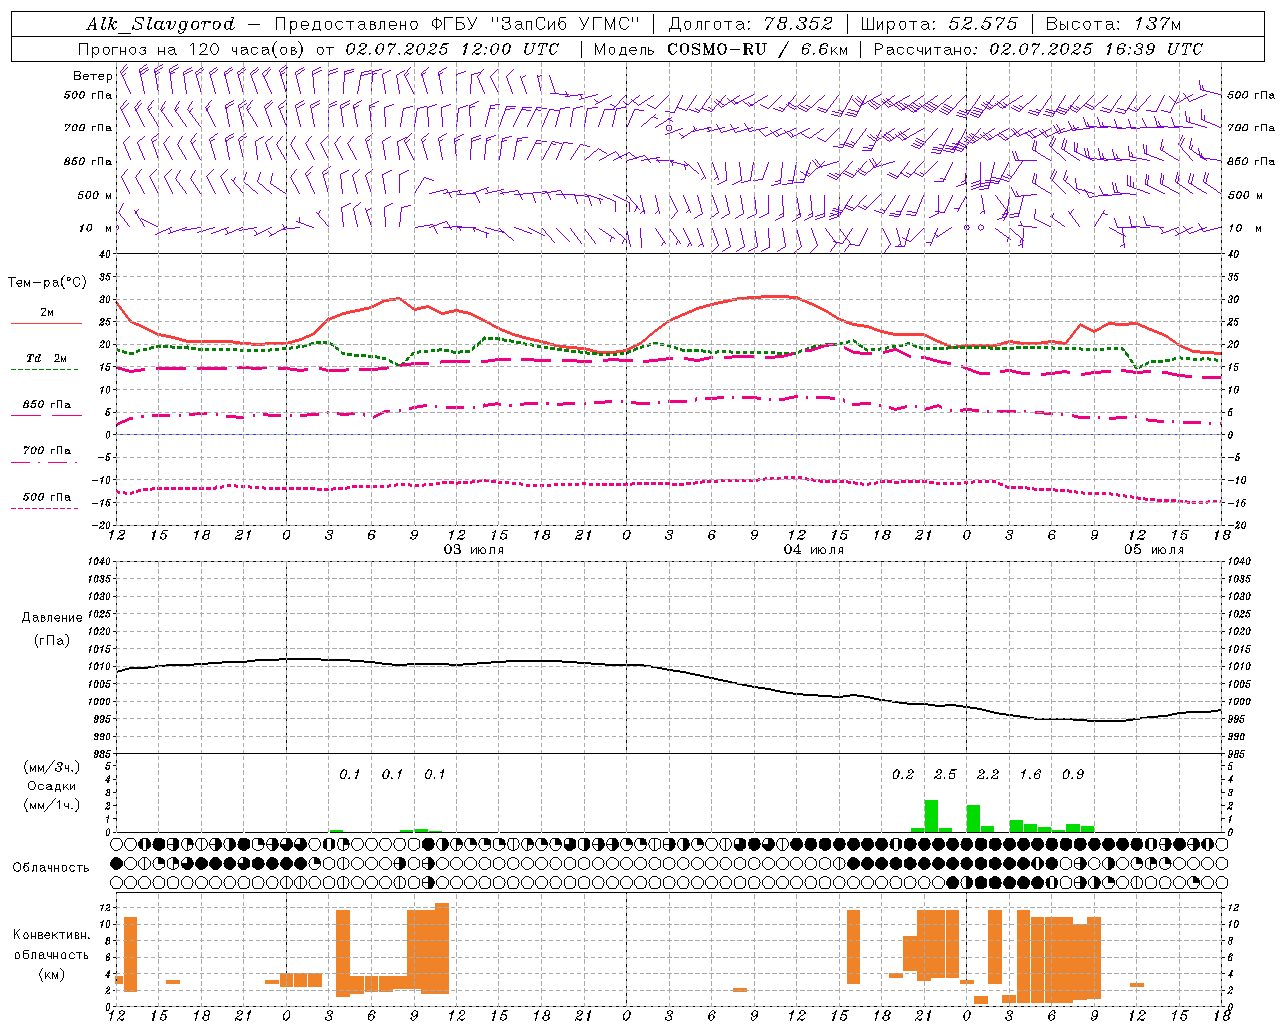Click the 05 июля date label
Image resolution: width=1280 pixels, height=1024 pixels.
click(x=1154, y=550)
